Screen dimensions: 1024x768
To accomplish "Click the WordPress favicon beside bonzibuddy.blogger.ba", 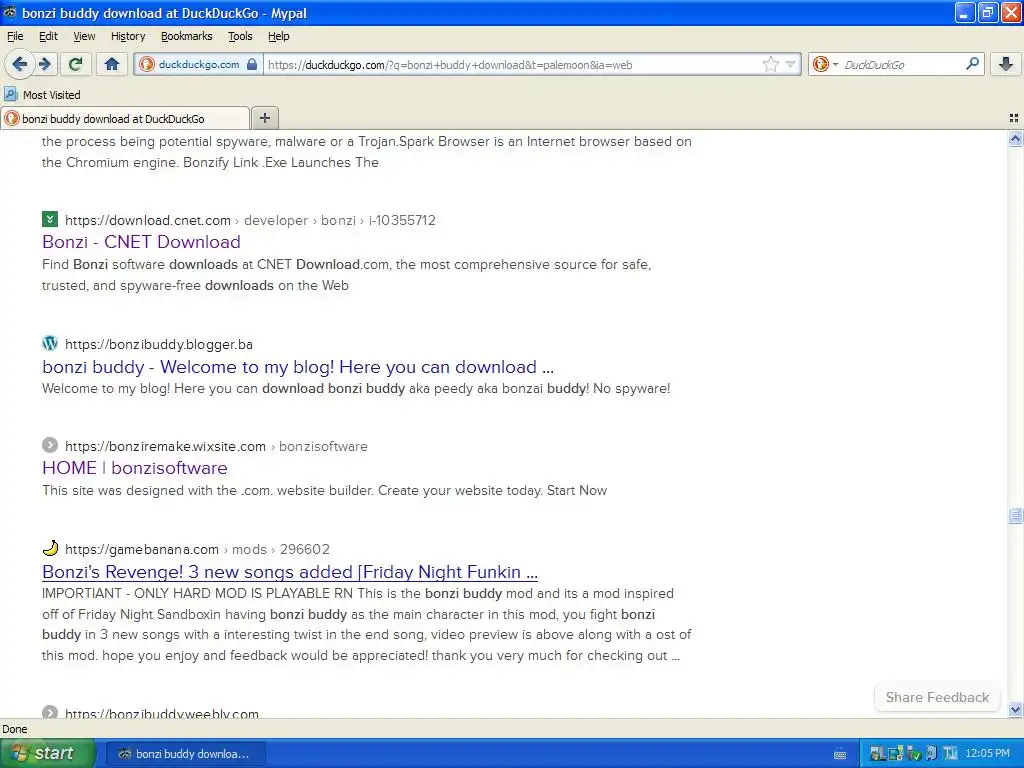I will tap(50, 343).
